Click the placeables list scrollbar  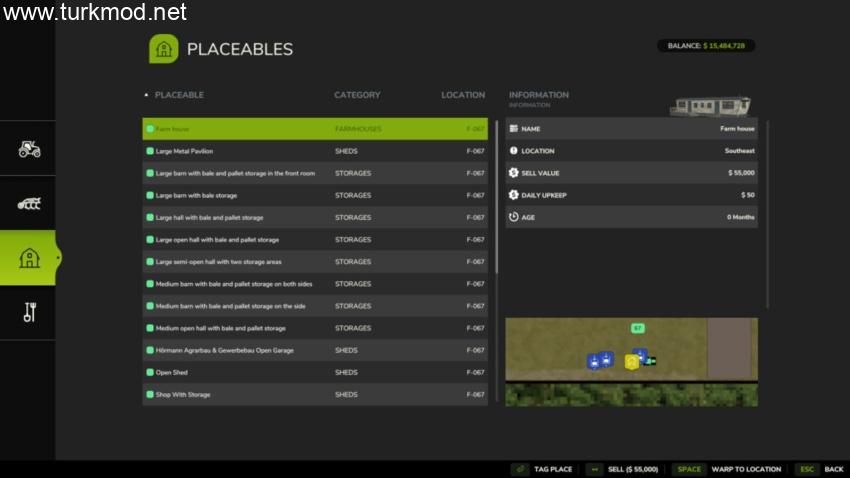tap(496, 196)
